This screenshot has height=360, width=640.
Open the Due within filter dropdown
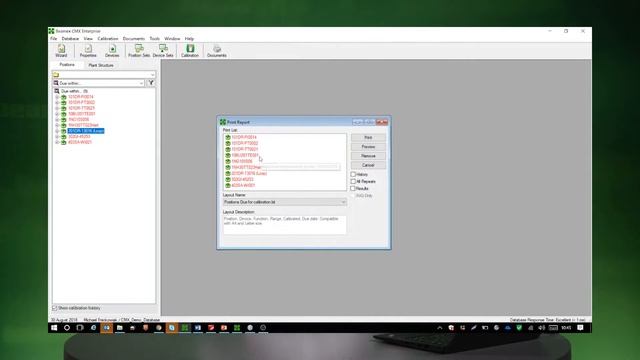pos(141,83)
